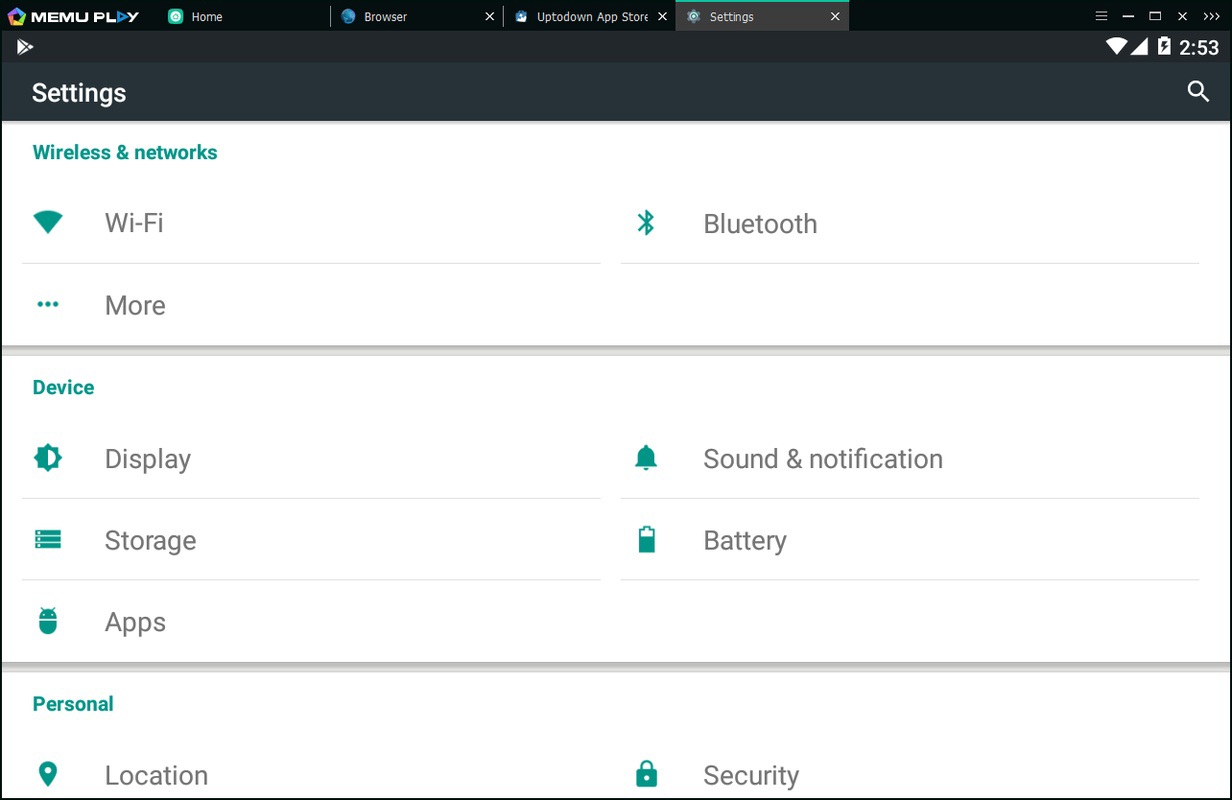Open Battery settings

point(910,540)
